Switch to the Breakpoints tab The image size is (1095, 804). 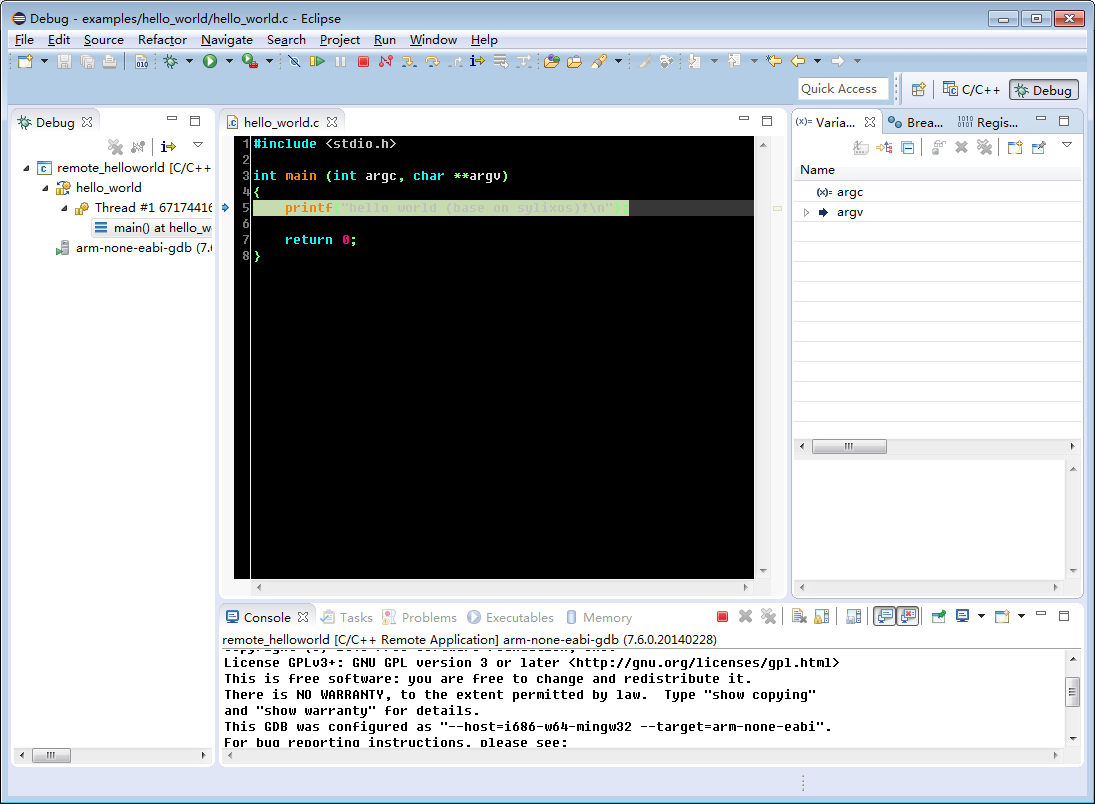[916, 122]
